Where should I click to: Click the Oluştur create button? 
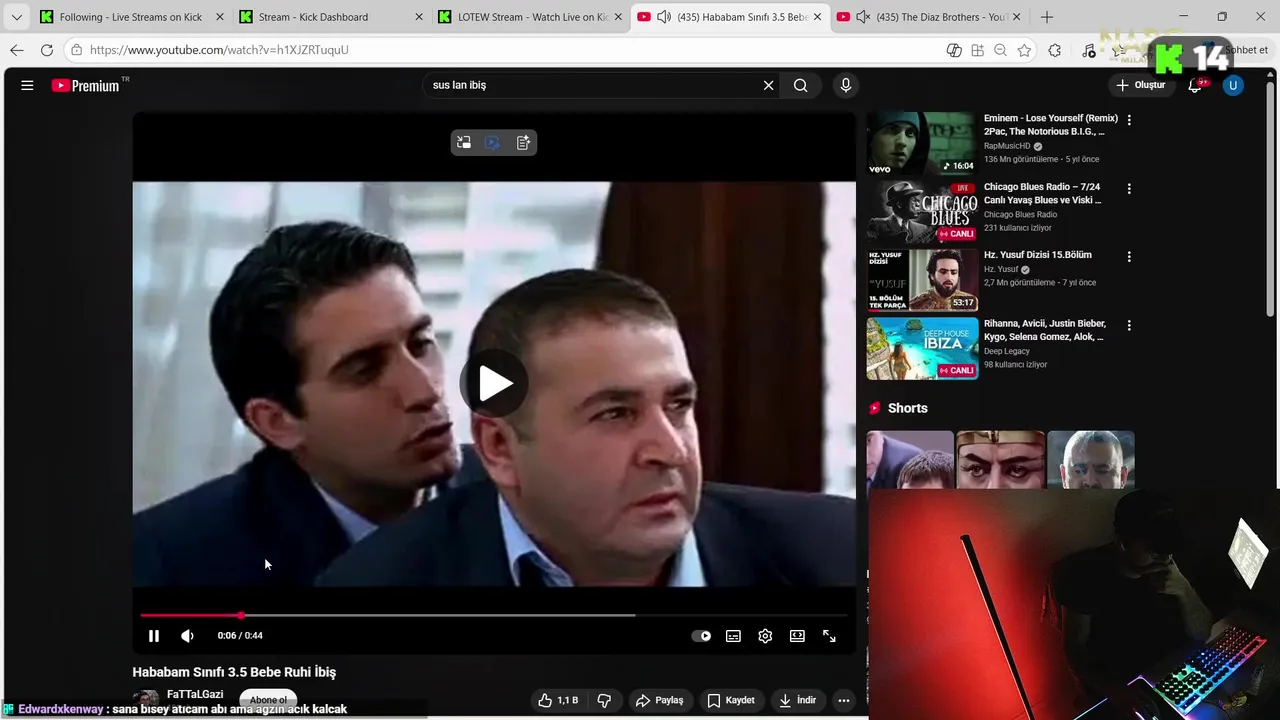coord(1141,86)
